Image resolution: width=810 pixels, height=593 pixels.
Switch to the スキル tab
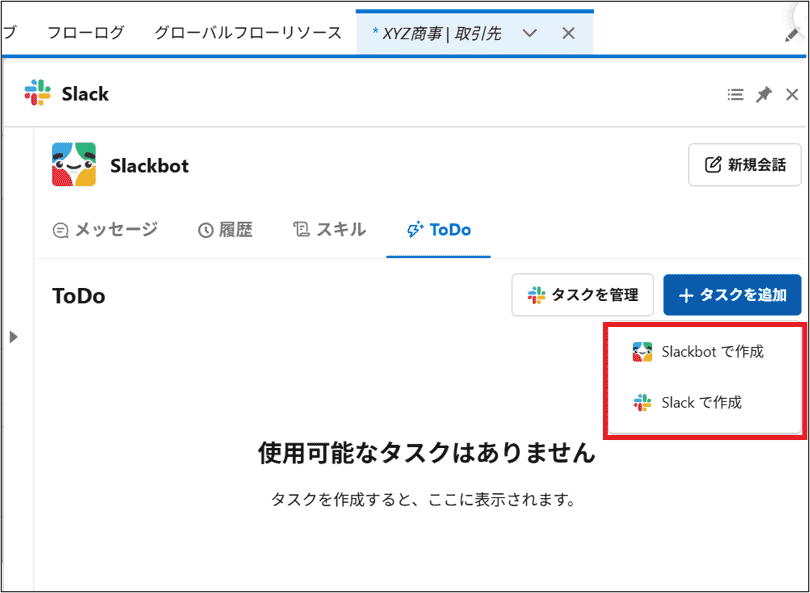coord(330,229)
